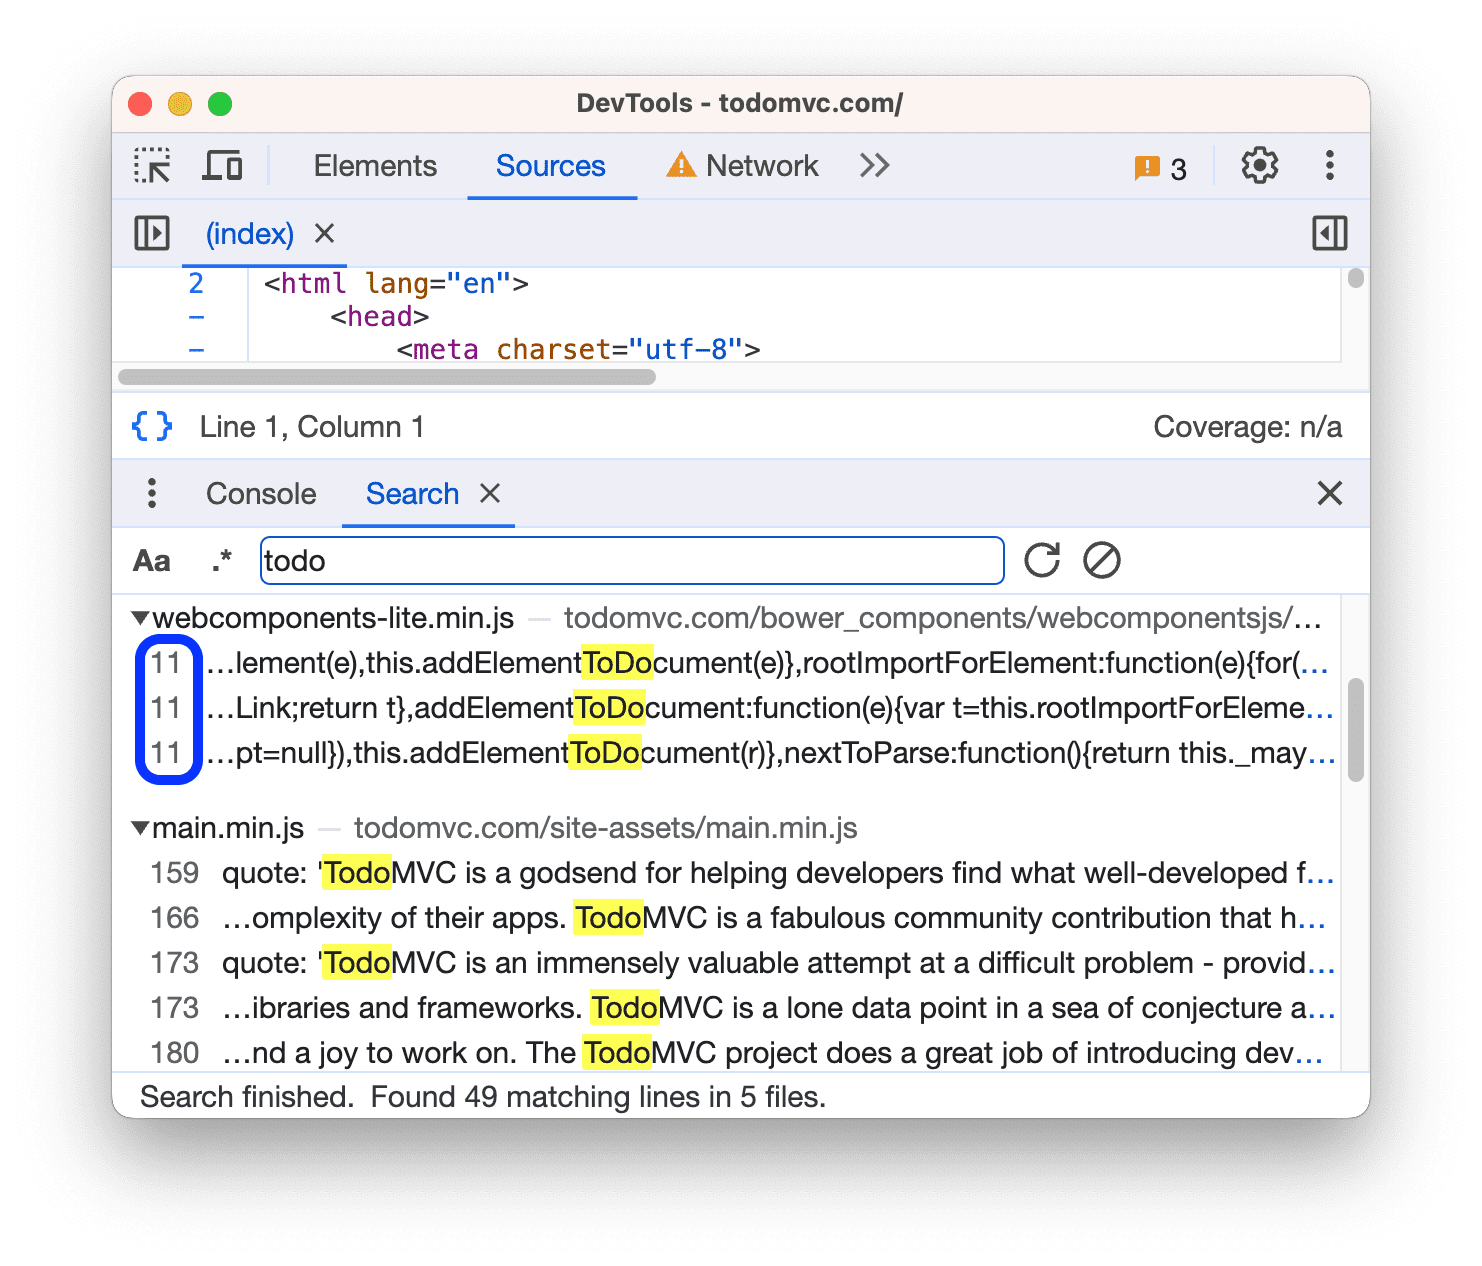Screen dimensions: 1482x1266
Task: Open DevTools settings gear
Action: tap(1259, 165)
